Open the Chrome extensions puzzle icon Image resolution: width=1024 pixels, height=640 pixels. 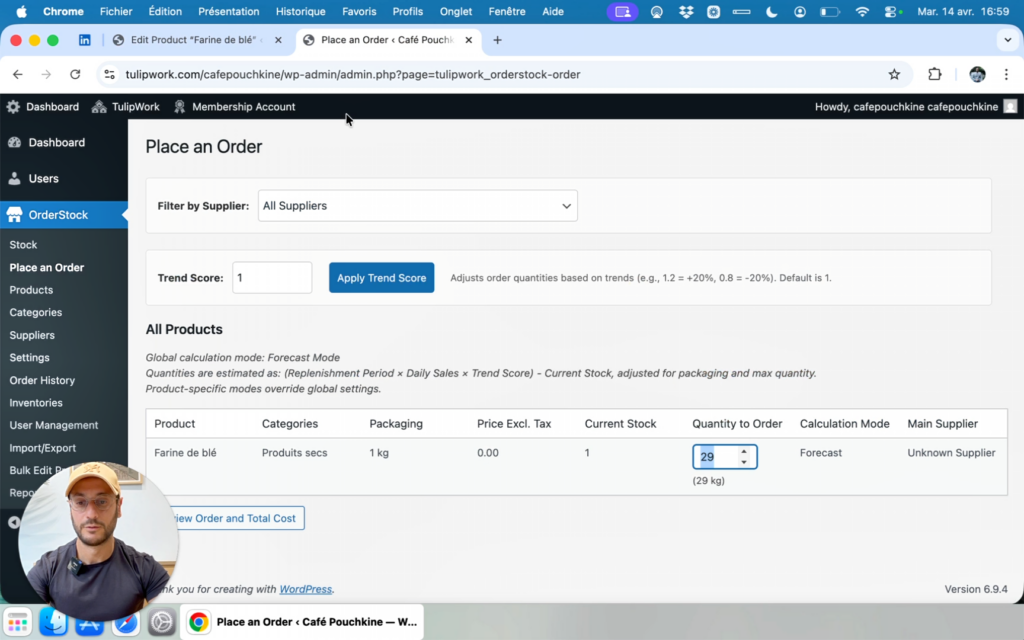click(935, 74)
